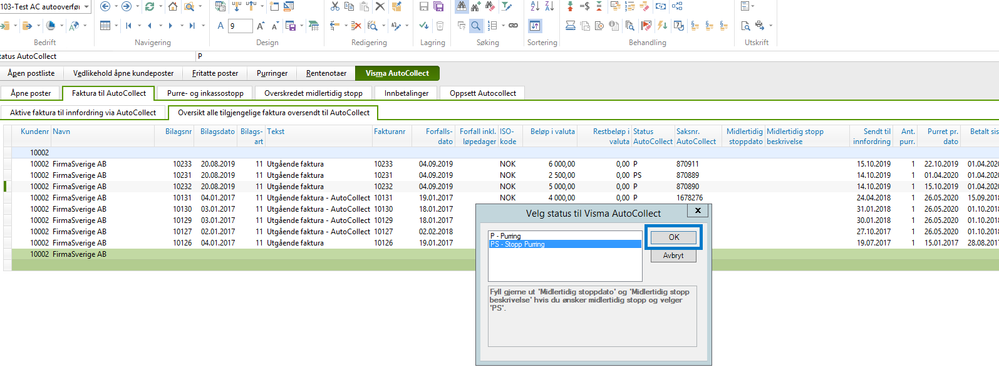The height and width of the screenshot is (367, 999).
Task: Click the custom sort icon in Sortering
Action: pos(535,25)
